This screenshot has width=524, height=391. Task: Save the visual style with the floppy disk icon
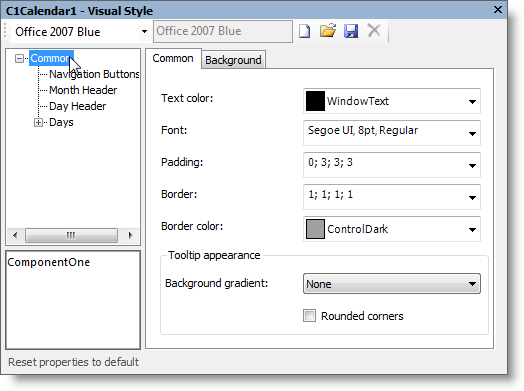point(351,31)
